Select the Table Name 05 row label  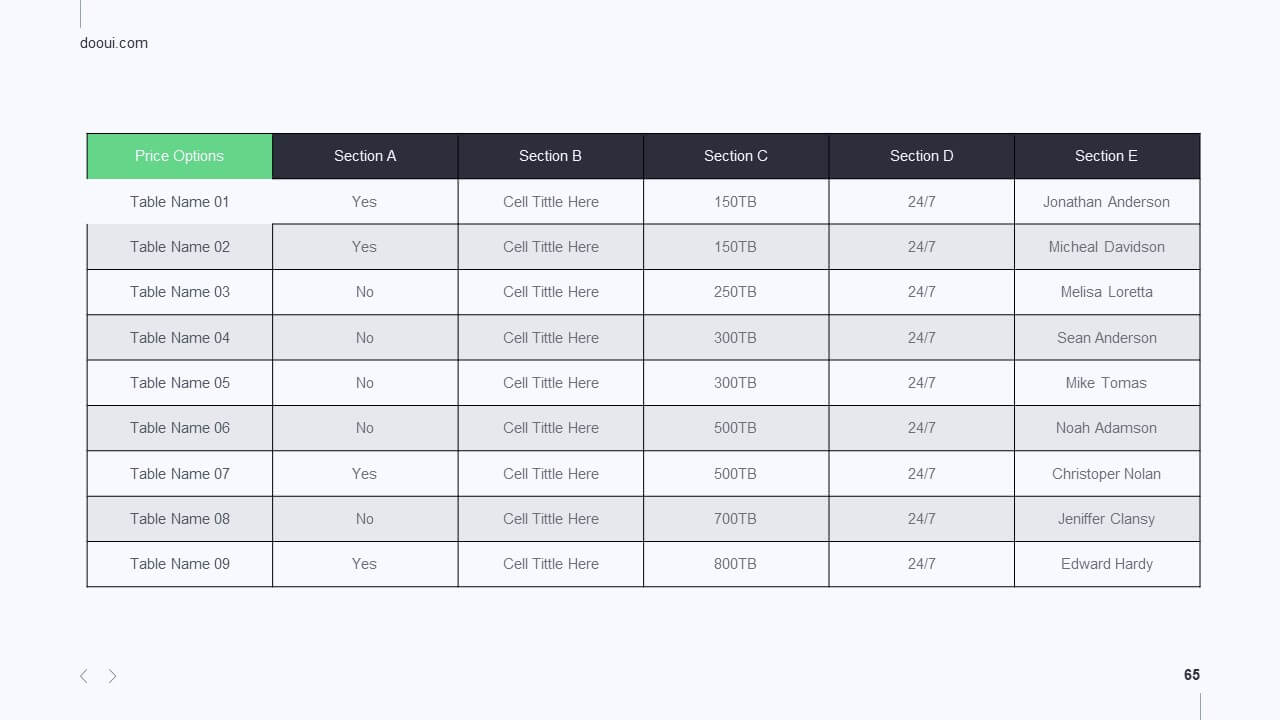click(x=180, y=383)
